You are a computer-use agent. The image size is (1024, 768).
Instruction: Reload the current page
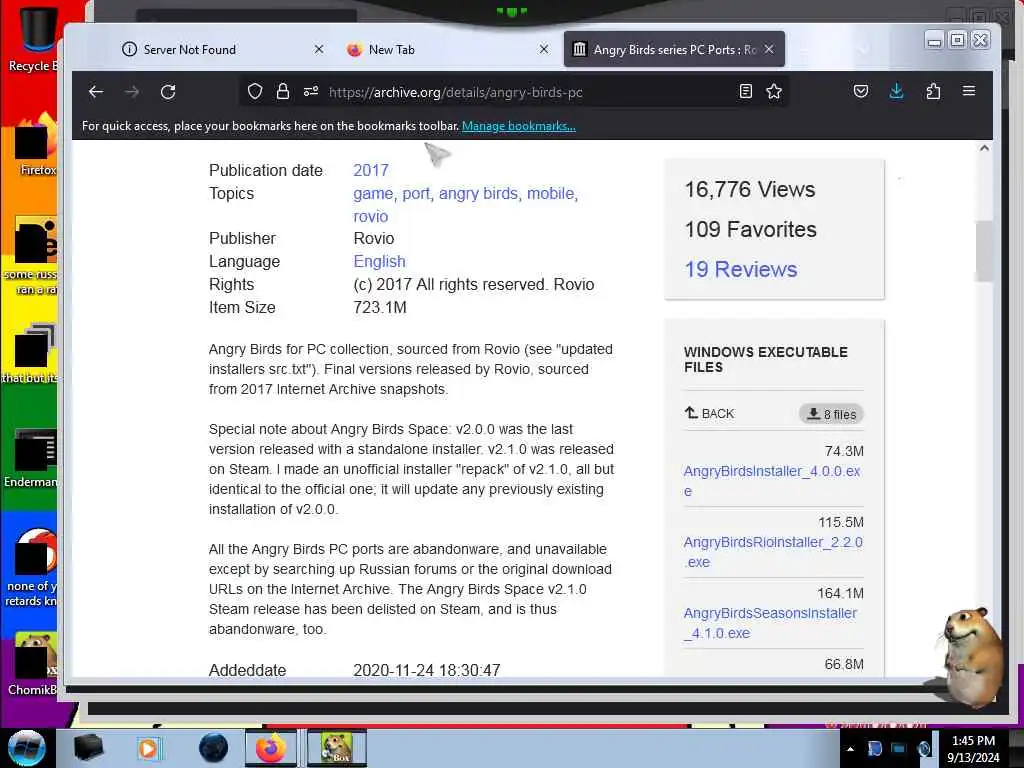[168, 91]
